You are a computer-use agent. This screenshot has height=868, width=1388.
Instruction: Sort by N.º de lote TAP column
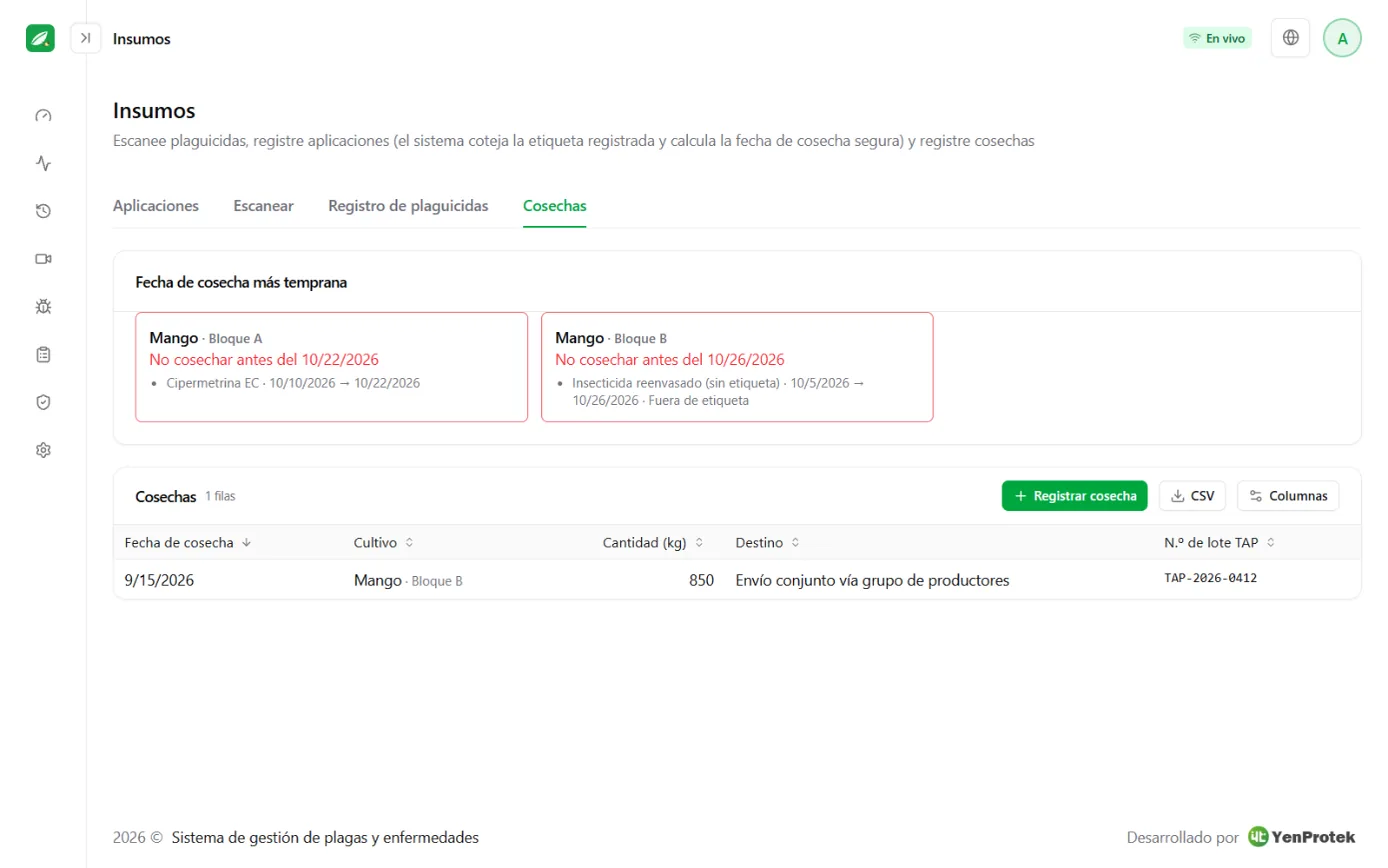(1220, 543)
